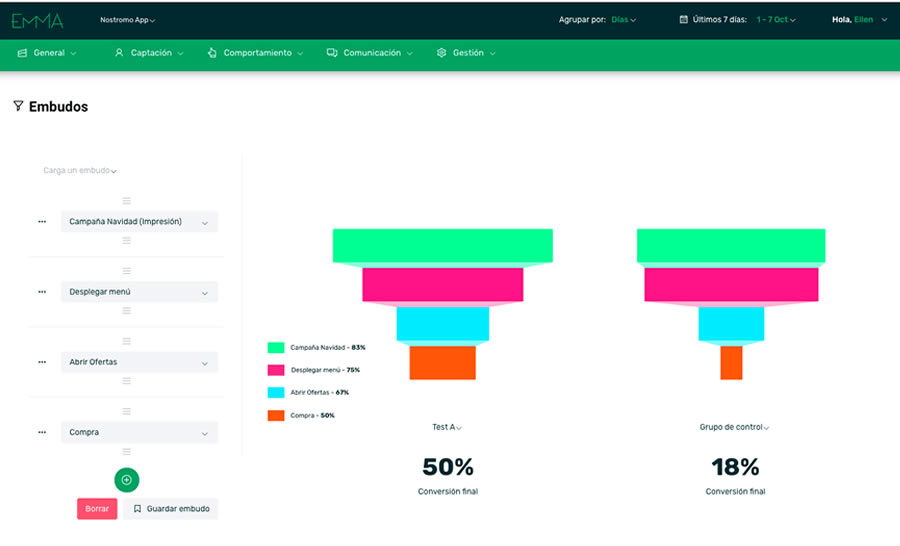Open the Nostromo App selector

pos(128,20)
